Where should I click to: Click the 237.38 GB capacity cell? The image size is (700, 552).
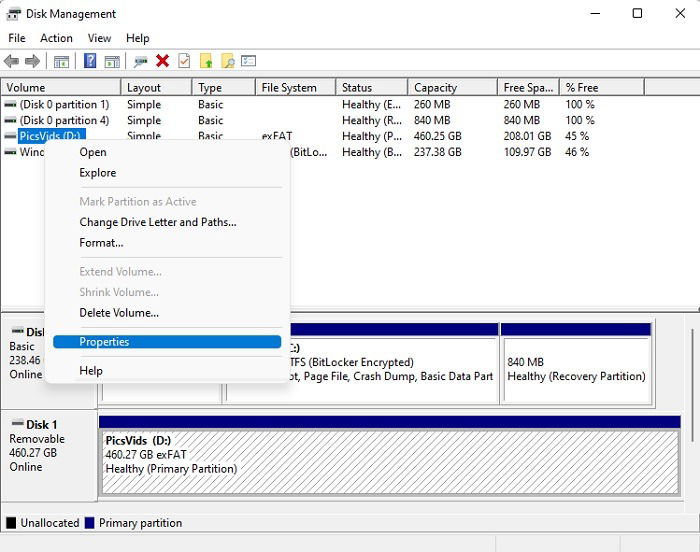(438, 152)
